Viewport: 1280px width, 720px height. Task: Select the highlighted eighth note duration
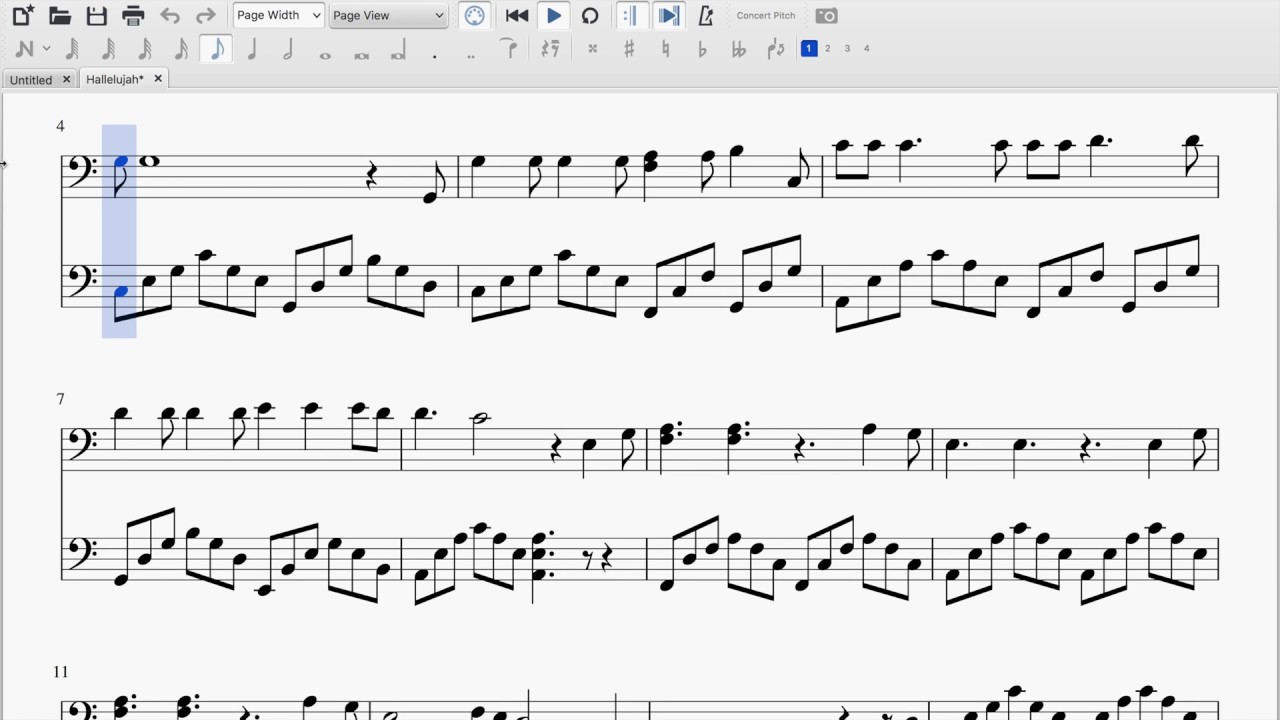point(217,48)
